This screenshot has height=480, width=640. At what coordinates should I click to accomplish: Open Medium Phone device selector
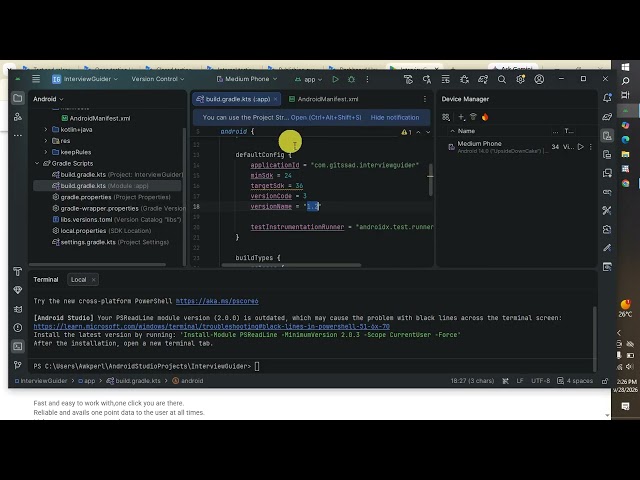tap(247, 79)
